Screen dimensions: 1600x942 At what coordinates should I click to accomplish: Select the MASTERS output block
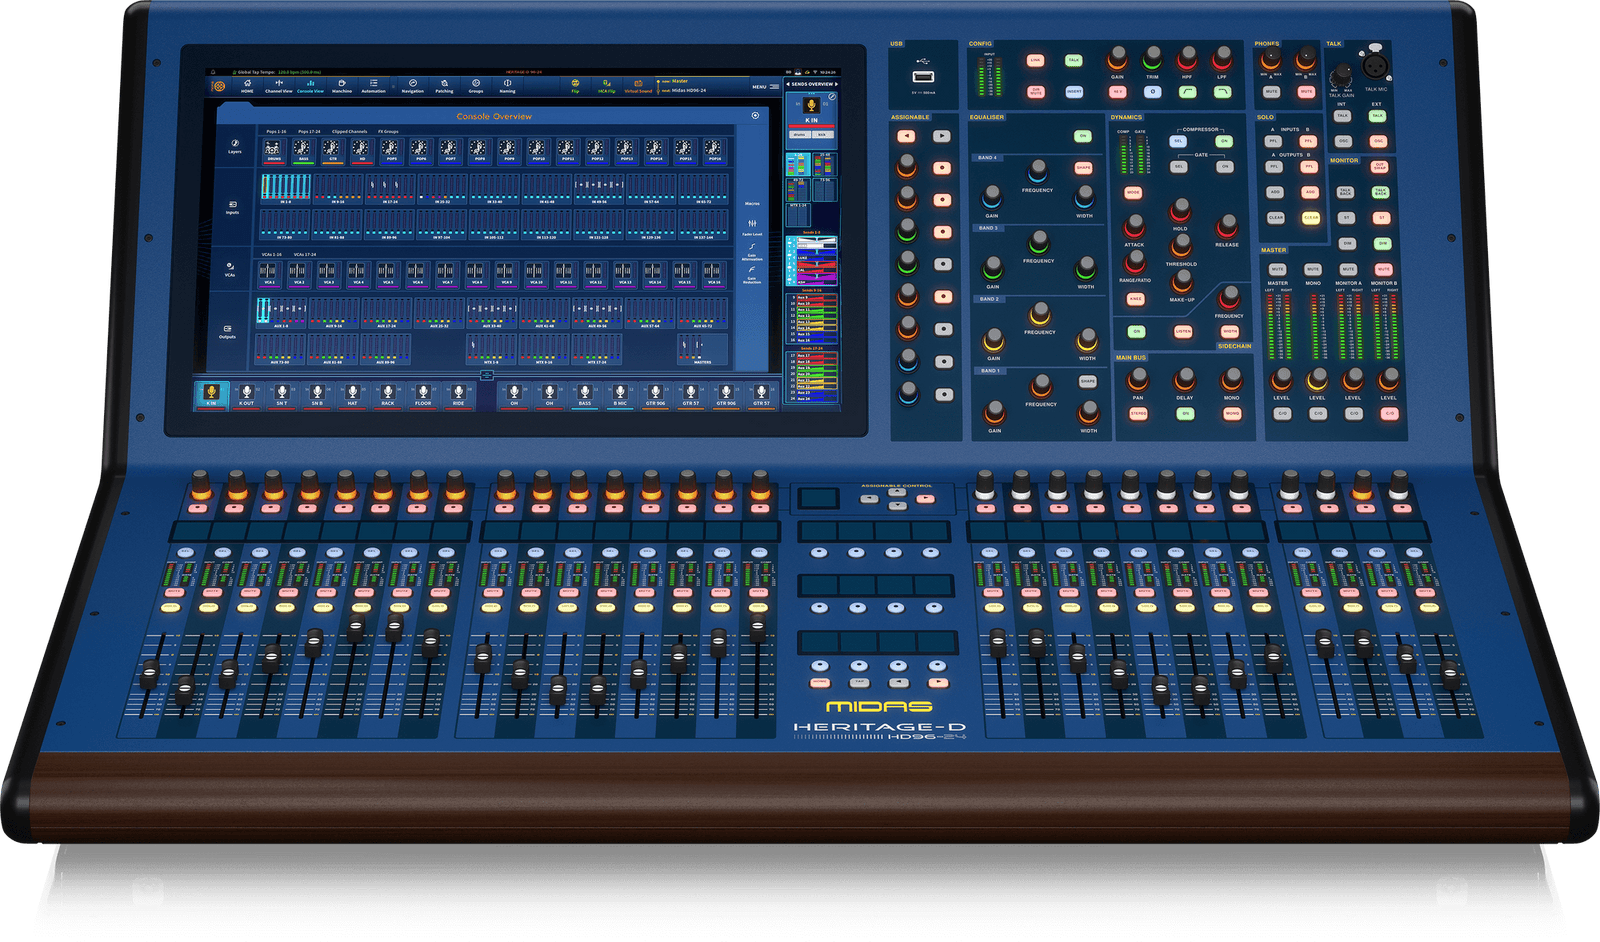click(x=703, y=349)
